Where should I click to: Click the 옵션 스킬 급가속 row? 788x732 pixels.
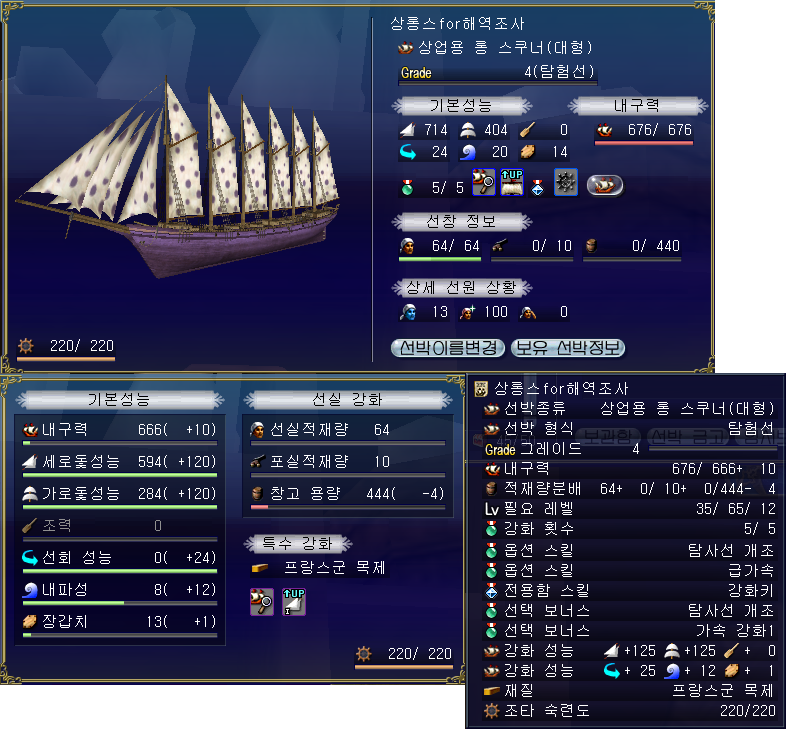(x=630, y=570)
